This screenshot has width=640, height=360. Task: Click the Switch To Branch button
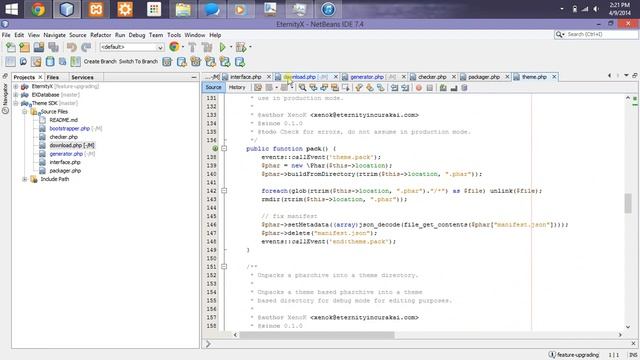tap(138, 62)
